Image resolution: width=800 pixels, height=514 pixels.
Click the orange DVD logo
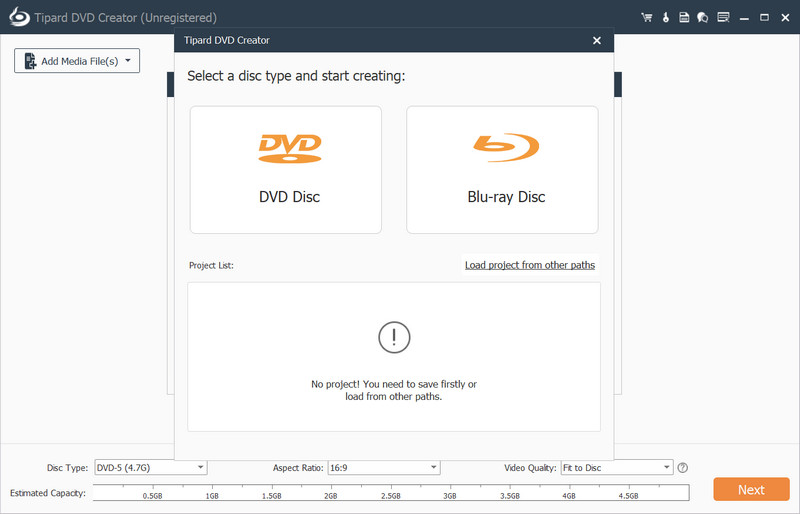pyautogui.click(x=290, y=148)
